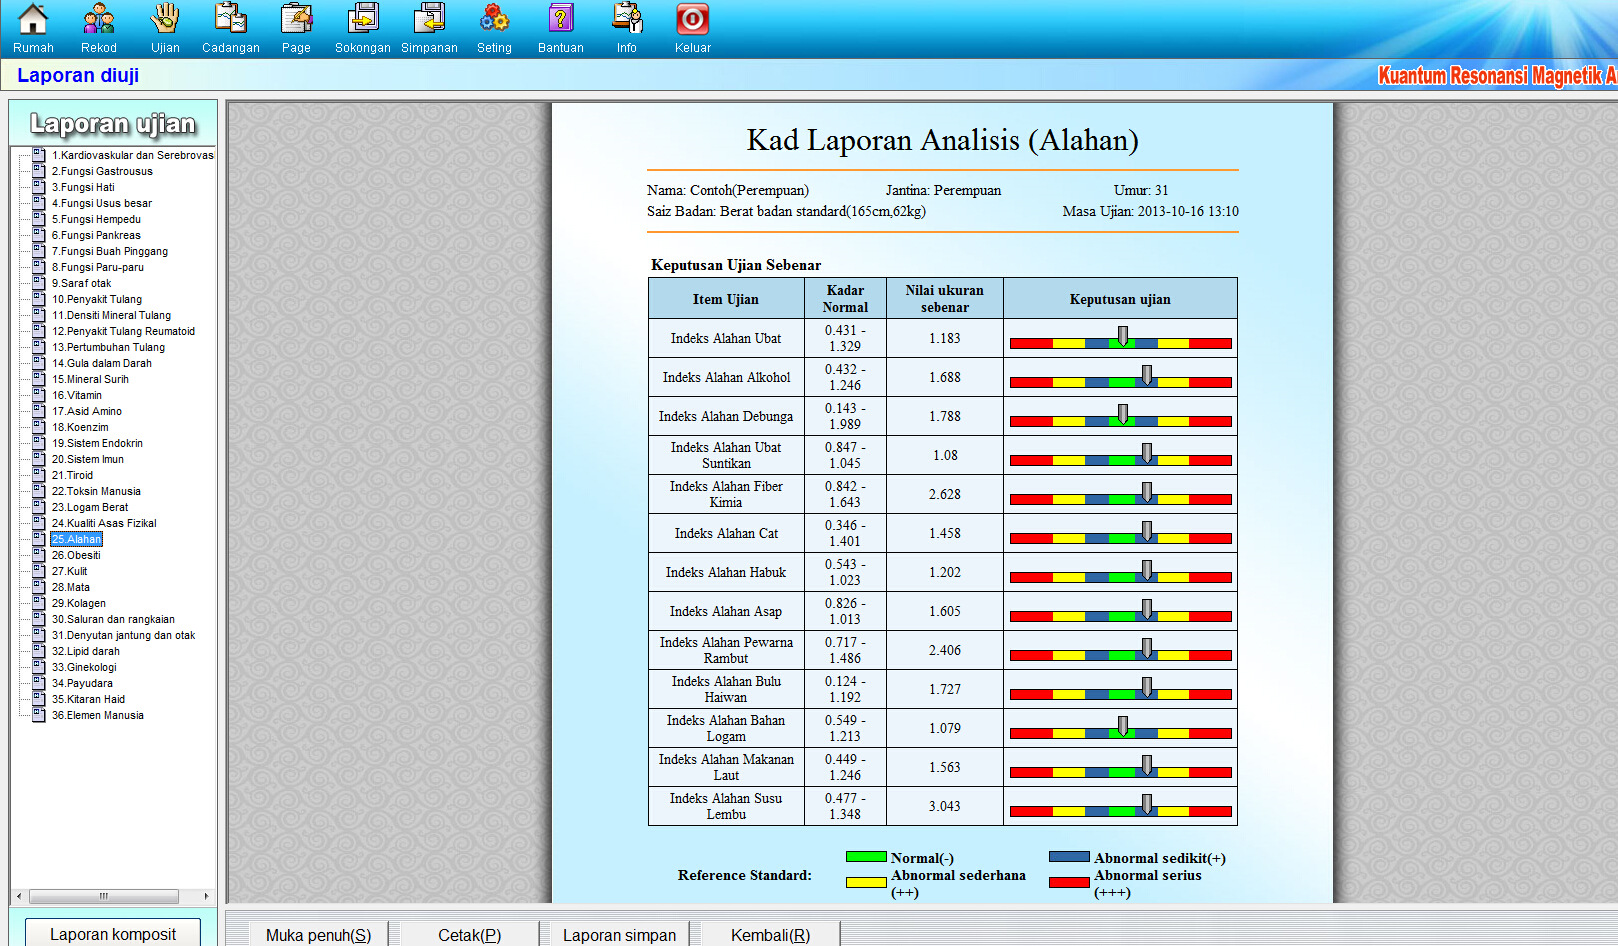Open 20.Sistem Imun report
Screen dimensions: 1618x946
(x=88, y=459)
